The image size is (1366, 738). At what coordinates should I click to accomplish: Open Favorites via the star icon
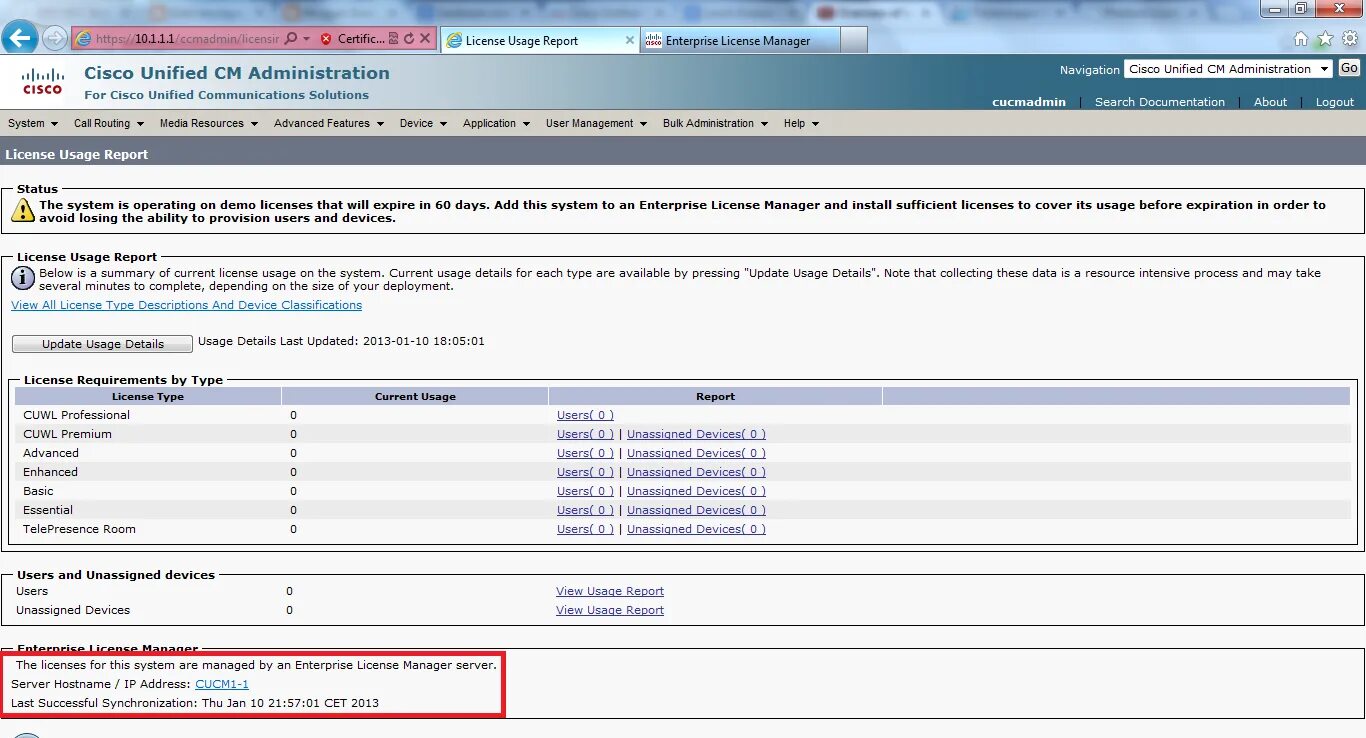1325,39
